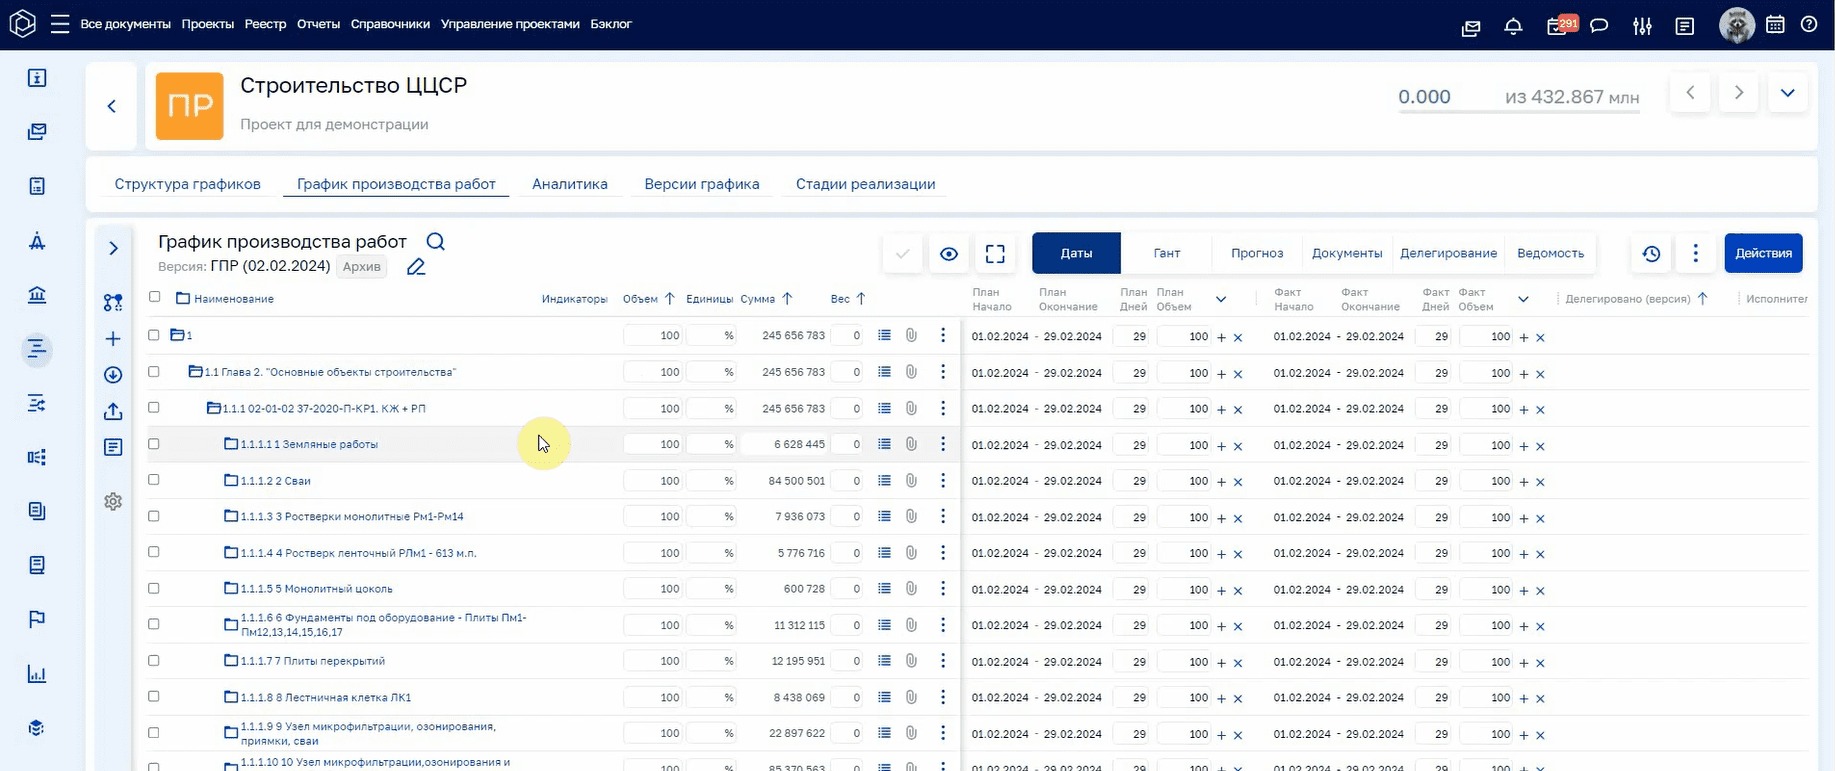
Task: Toggle the eye visibility button
Action: [x=949, y=254]
